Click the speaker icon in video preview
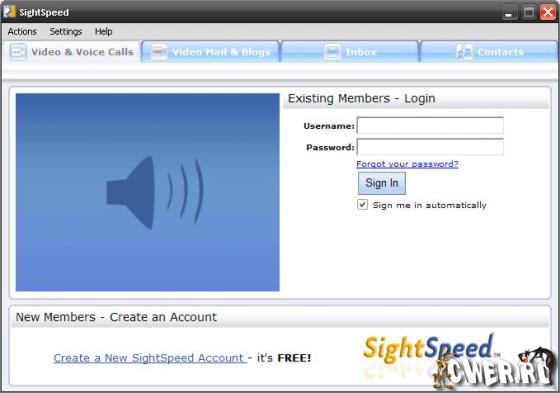 155,193
